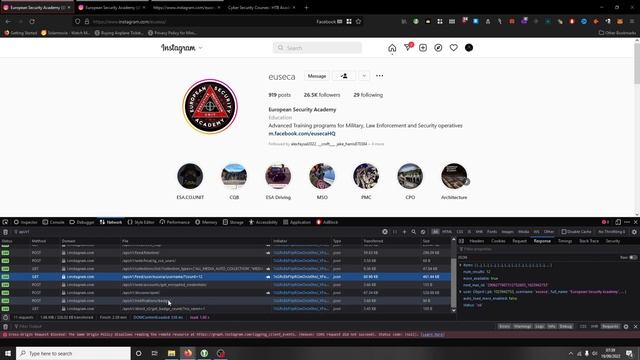The image size is (640, 360).
Task: Open Windows Start menu
Action: coord(8,353)
